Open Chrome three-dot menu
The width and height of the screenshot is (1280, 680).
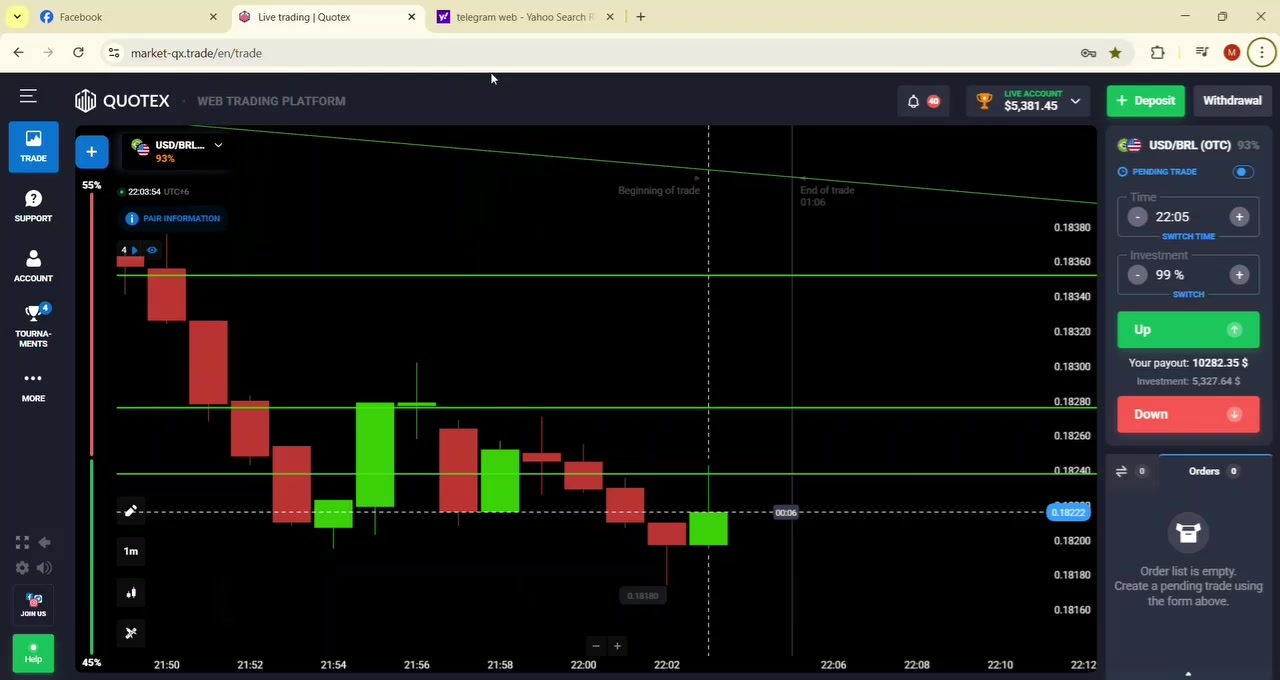(1262, 53)
